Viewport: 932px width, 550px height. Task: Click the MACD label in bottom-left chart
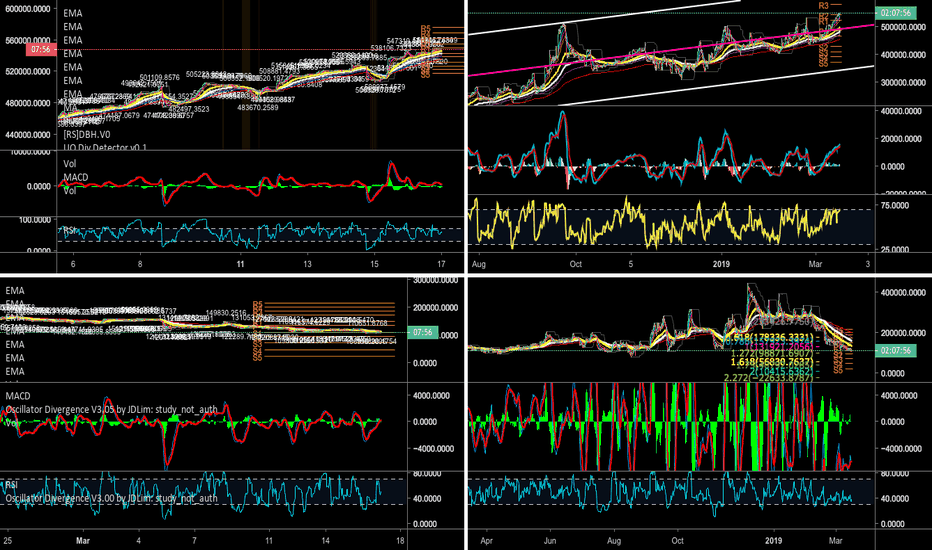pyautogui.click(x=18, y=396)
